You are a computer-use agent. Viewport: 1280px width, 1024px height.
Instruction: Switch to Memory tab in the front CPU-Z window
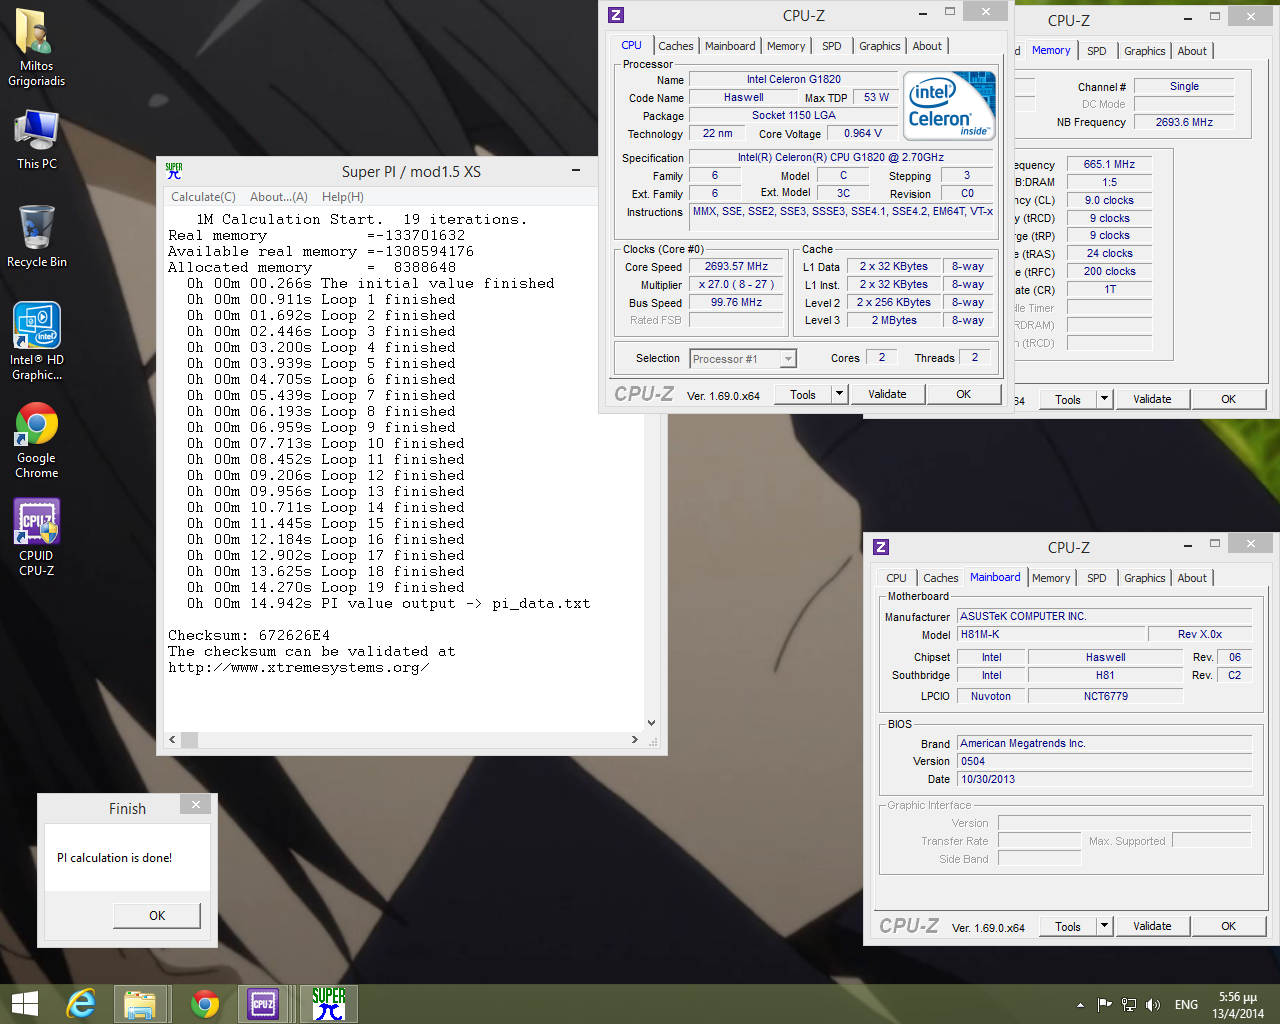tap(786, 46)
